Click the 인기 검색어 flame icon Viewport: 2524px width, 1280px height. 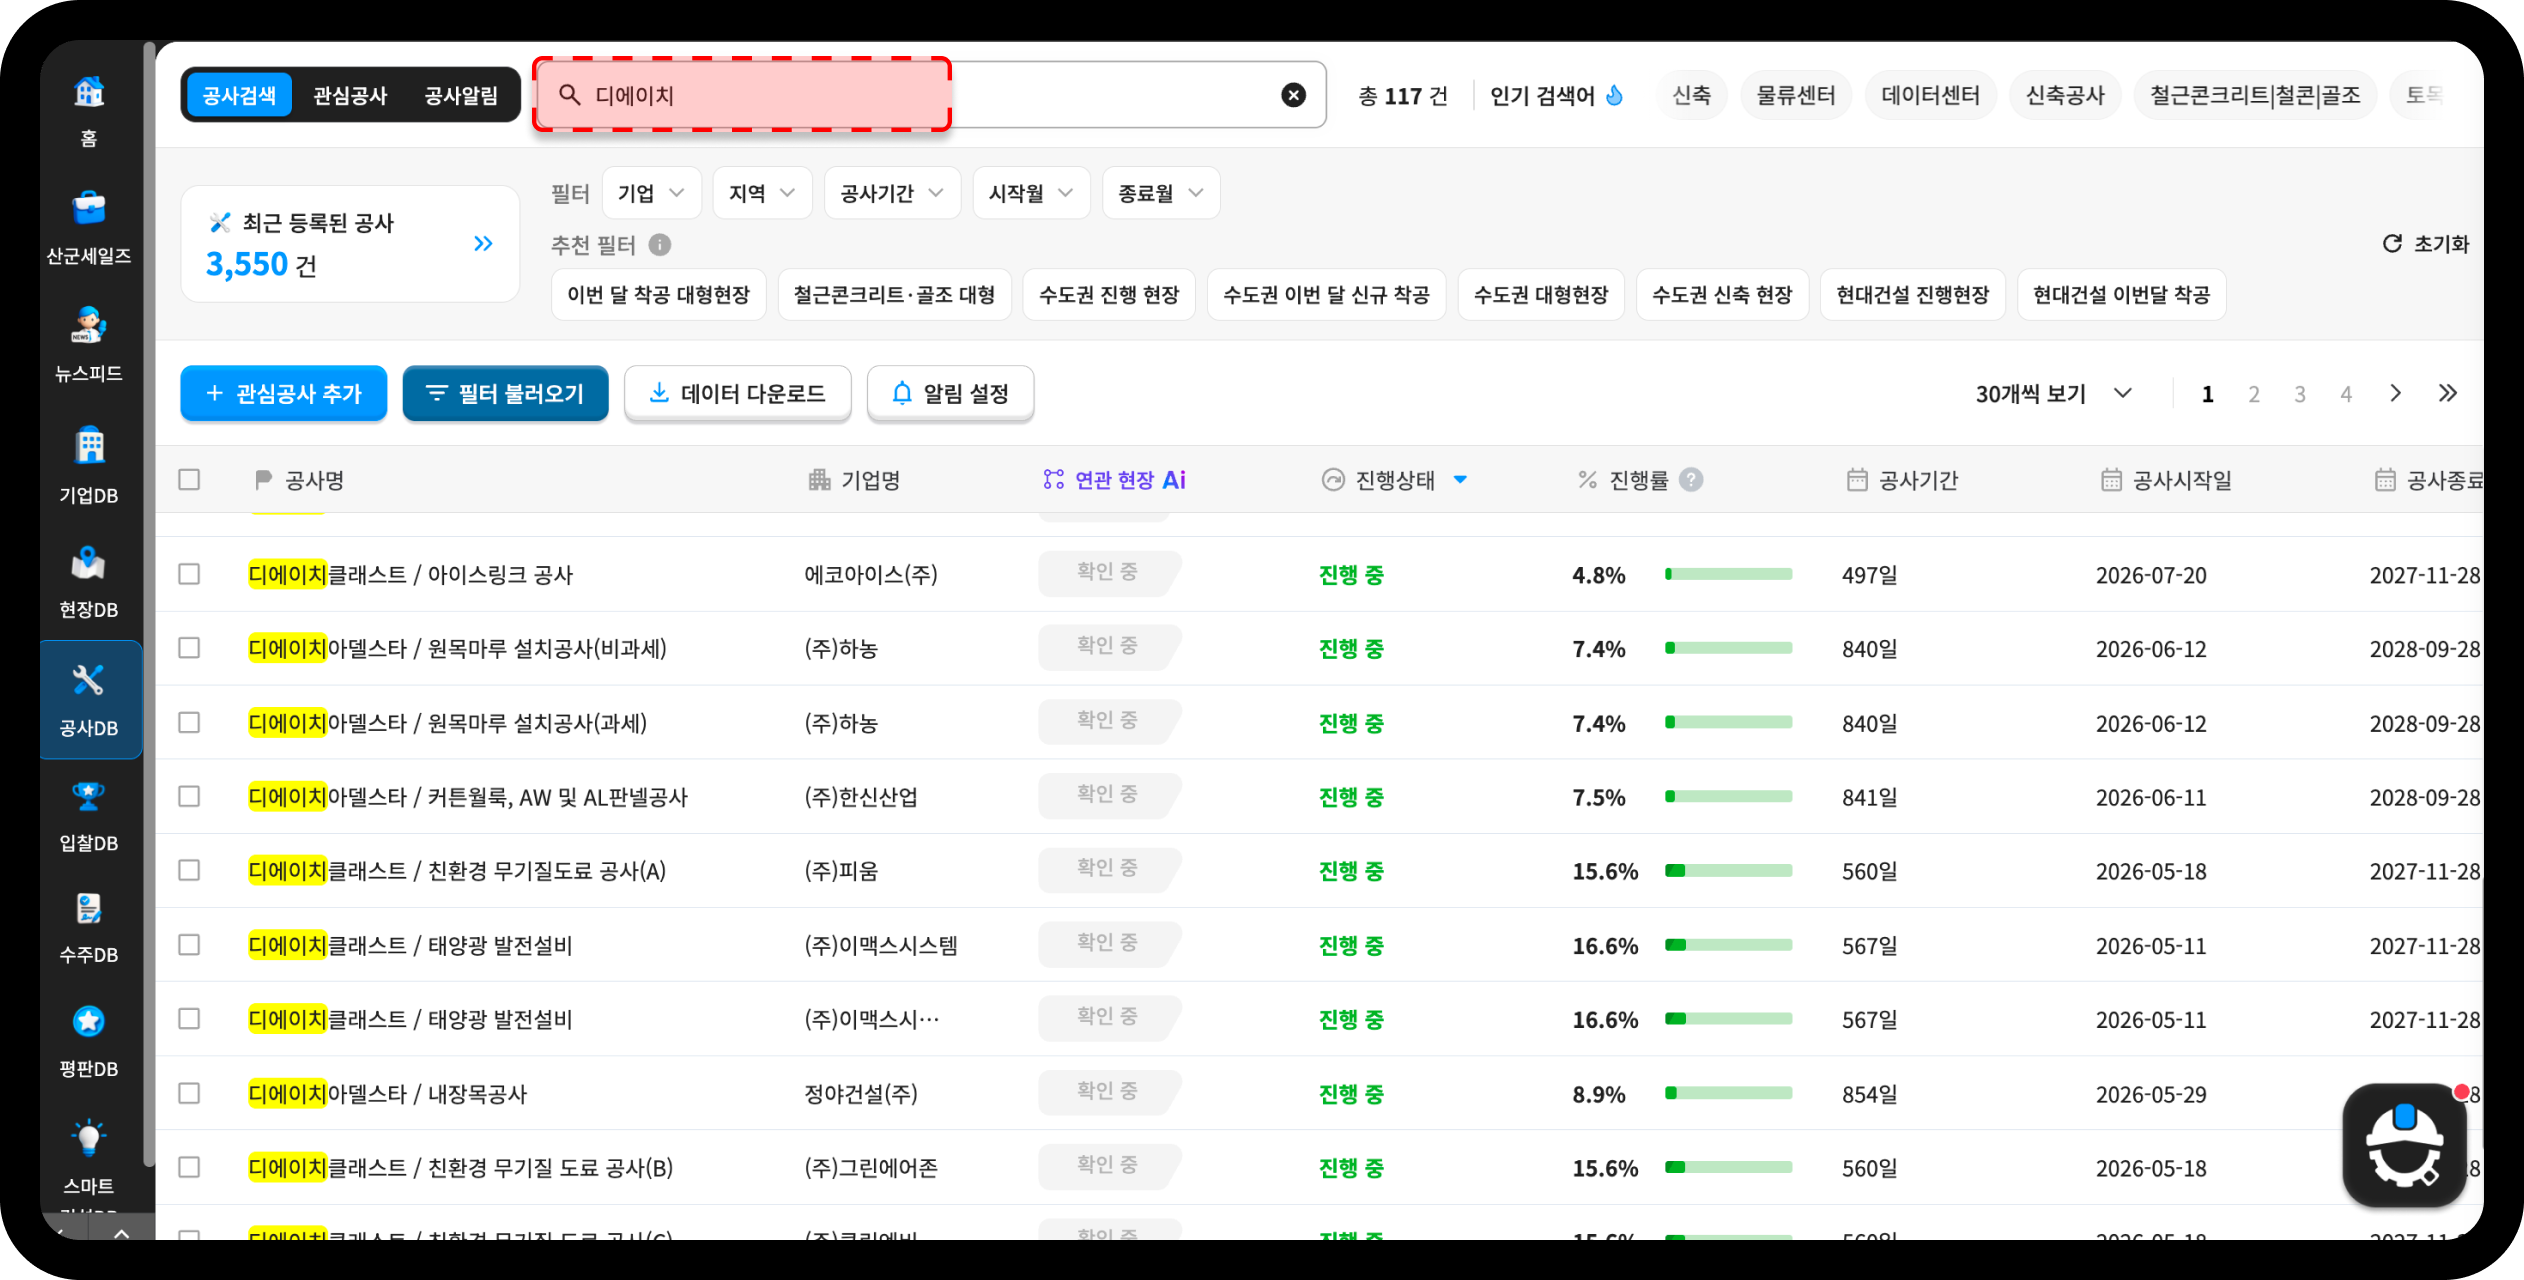(1615, 95)
